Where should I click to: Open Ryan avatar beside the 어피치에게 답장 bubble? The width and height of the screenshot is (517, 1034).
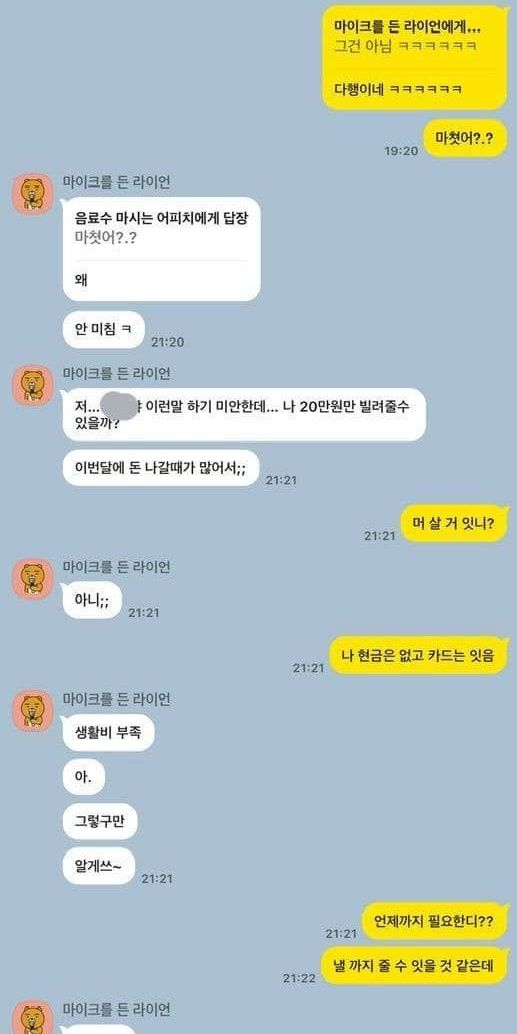click(x=32, y=193)
